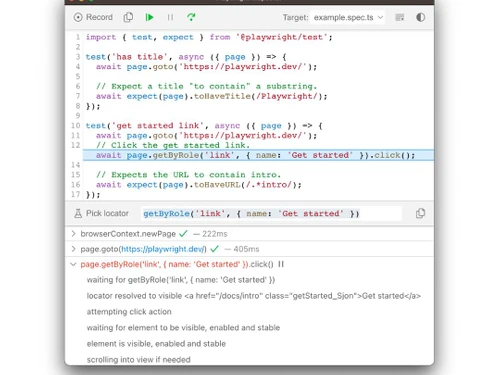Viewport: 500px width, 375px height.
Task: Resume execution with the green play icon
Action: [x=150, y=17]
